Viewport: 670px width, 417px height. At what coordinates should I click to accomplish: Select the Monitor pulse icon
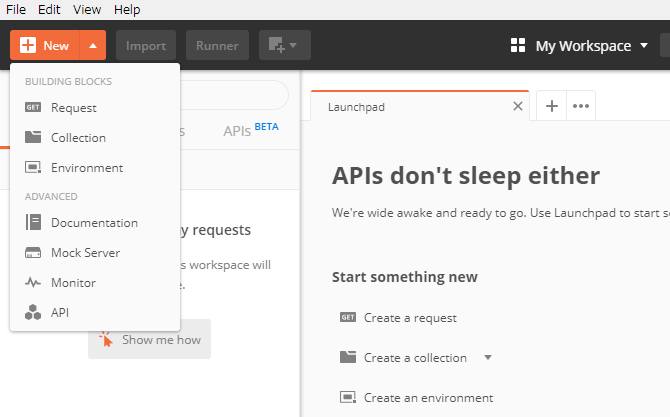[33, 283]
